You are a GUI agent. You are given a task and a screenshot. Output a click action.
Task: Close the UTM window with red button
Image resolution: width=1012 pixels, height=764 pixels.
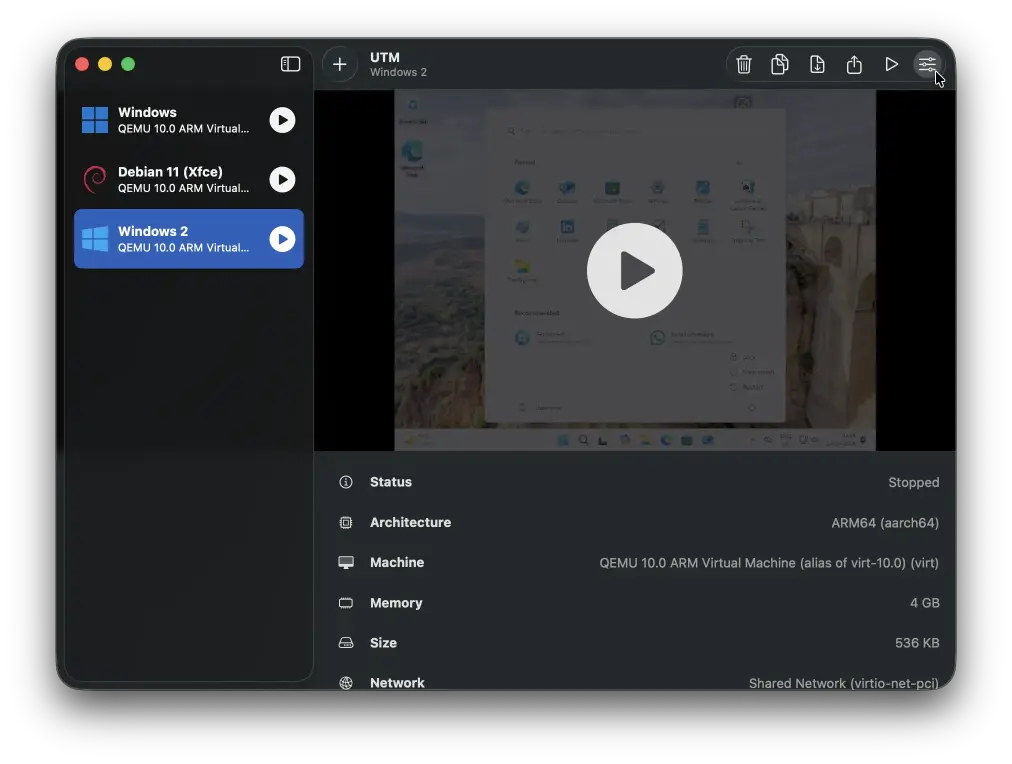point(82,64)
